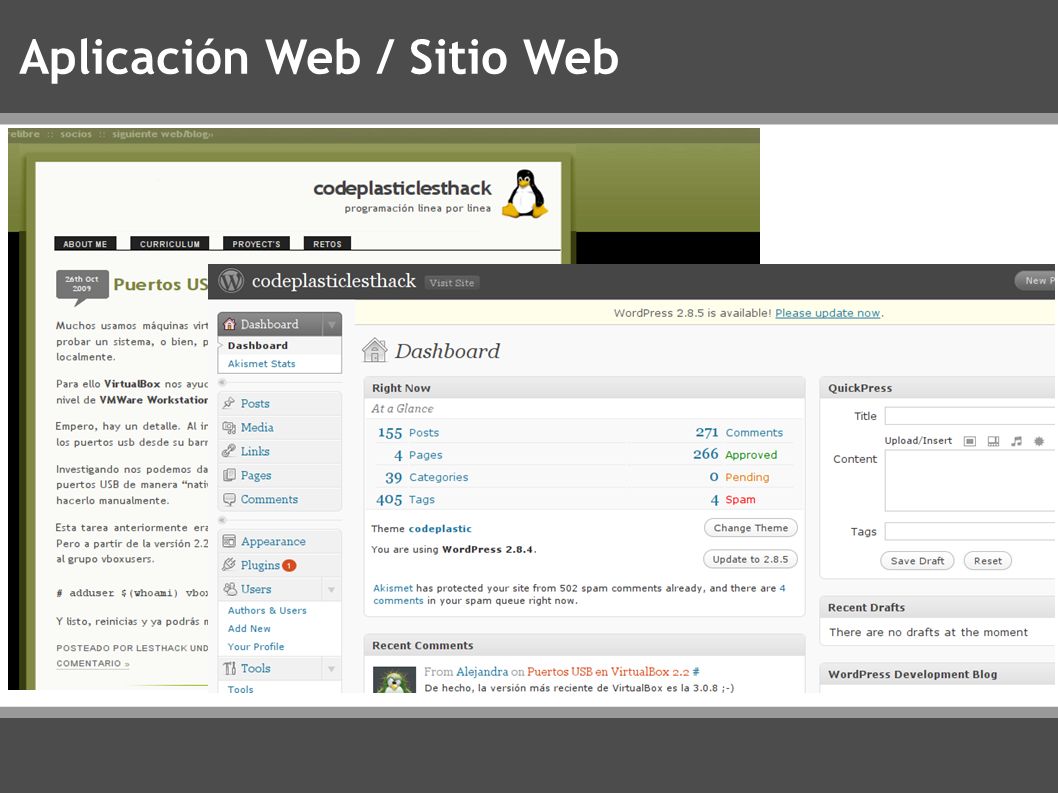This screenshot has width=1058, height=793.
Task: Click the Dashboard house icon in sidebar
Action: 229,324
